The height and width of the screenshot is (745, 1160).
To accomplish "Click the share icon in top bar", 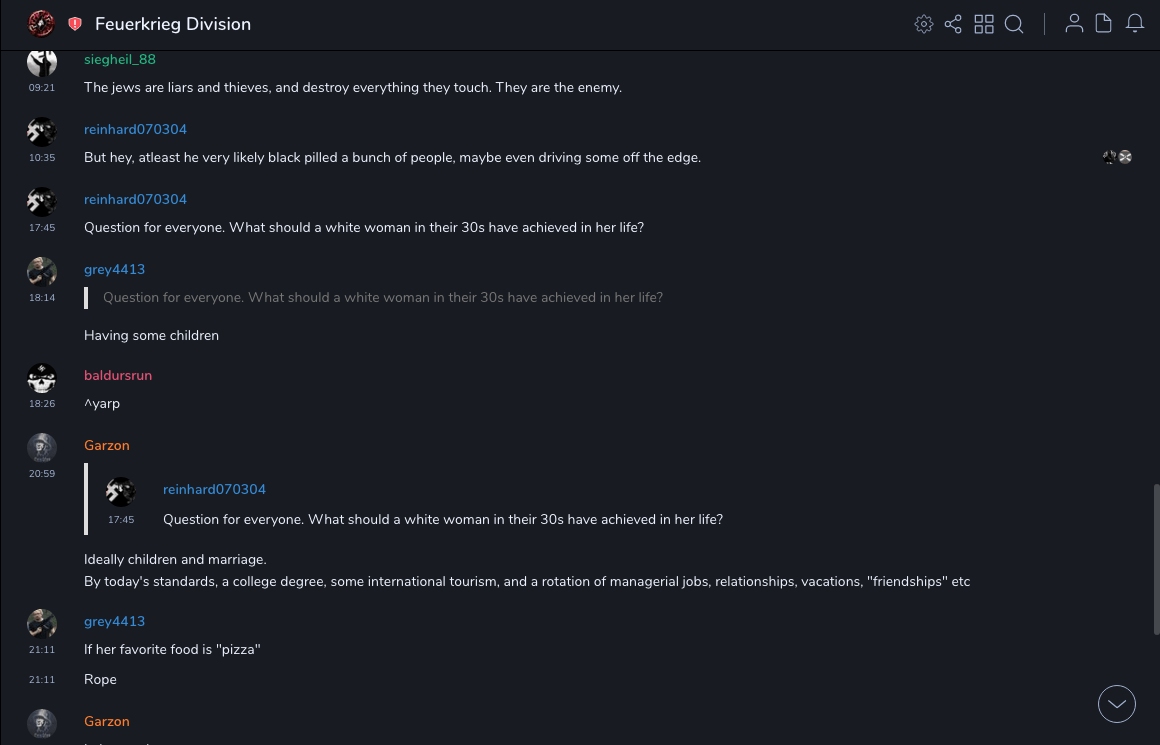I will point(953,24).
